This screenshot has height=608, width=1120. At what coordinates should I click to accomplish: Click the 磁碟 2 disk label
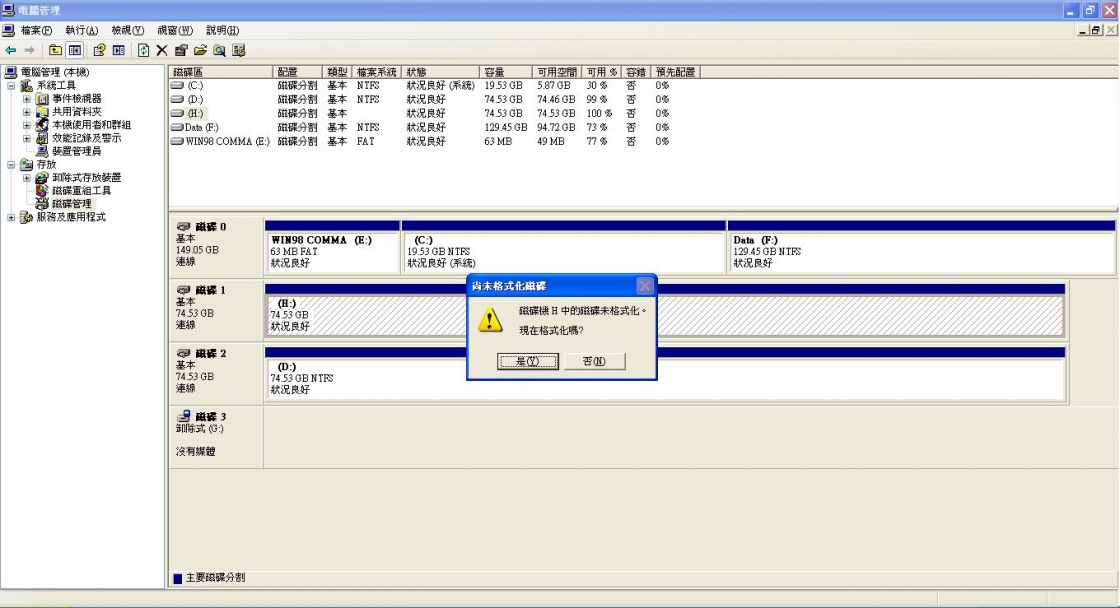click(211, 354)
